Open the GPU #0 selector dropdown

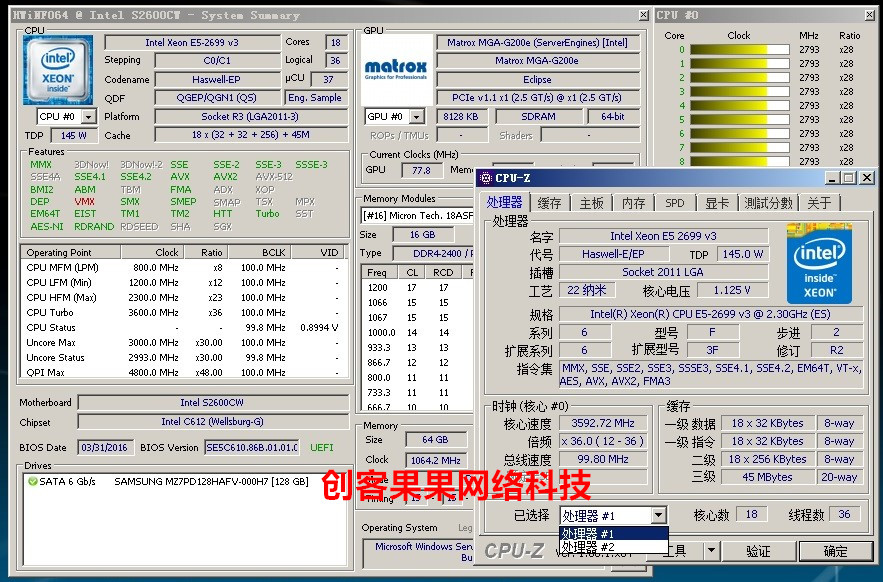(416, 117)
